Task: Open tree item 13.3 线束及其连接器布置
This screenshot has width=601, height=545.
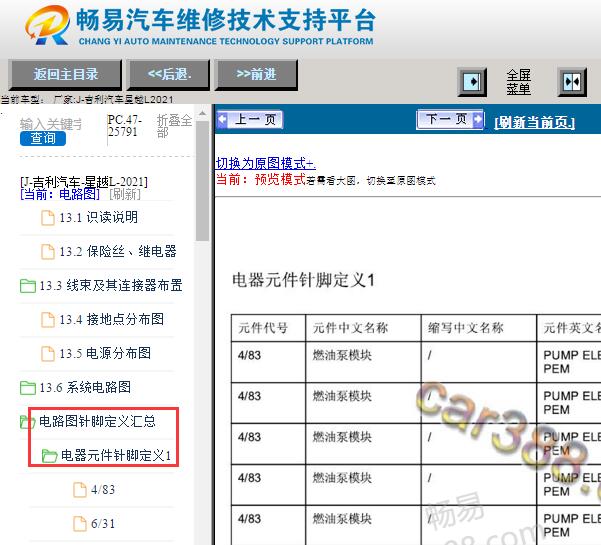Action: coord(111,286)
